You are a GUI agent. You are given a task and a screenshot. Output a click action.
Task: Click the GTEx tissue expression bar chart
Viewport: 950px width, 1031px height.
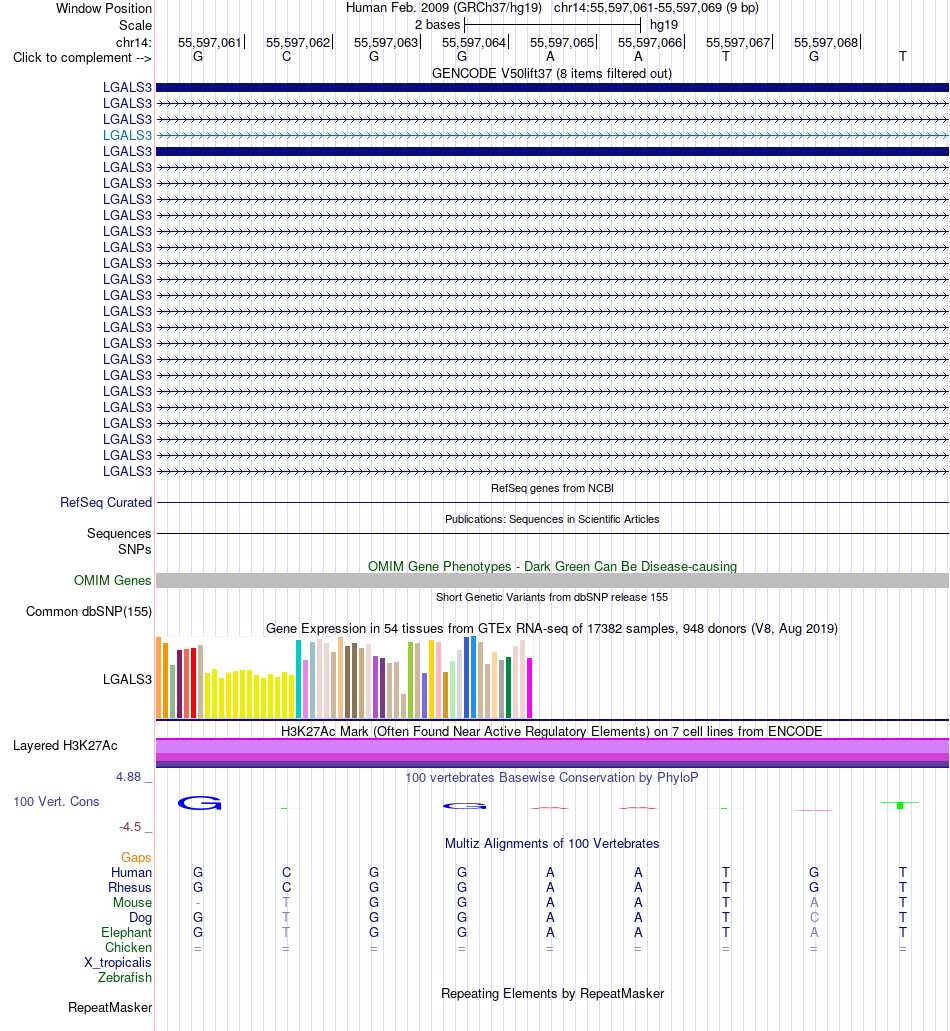pos(344,677)
